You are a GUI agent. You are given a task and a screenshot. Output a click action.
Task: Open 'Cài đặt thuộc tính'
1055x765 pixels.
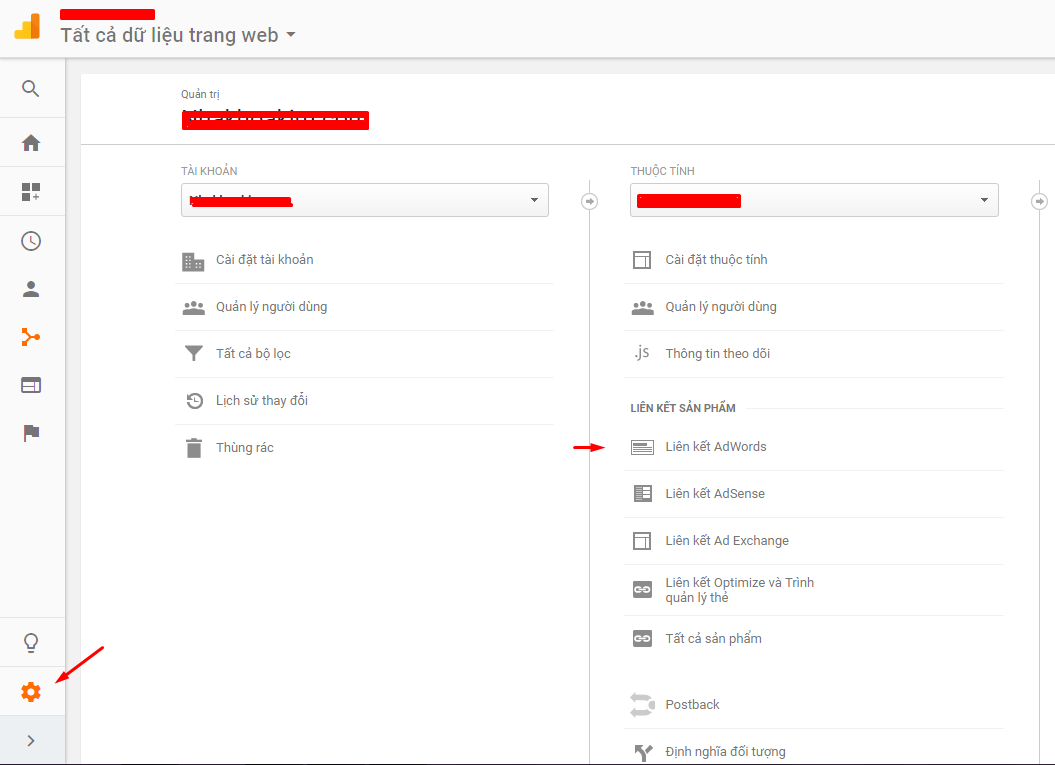716,260
